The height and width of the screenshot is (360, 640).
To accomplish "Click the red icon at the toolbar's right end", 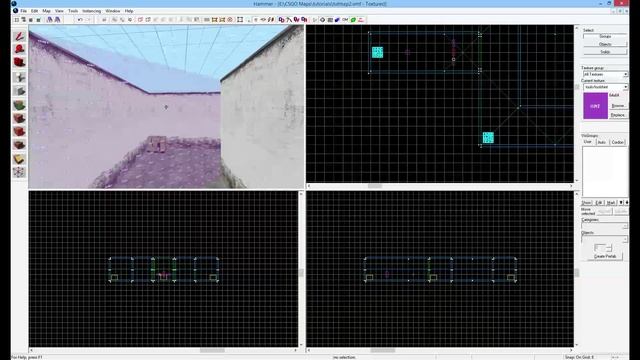I will click(361, 20).
